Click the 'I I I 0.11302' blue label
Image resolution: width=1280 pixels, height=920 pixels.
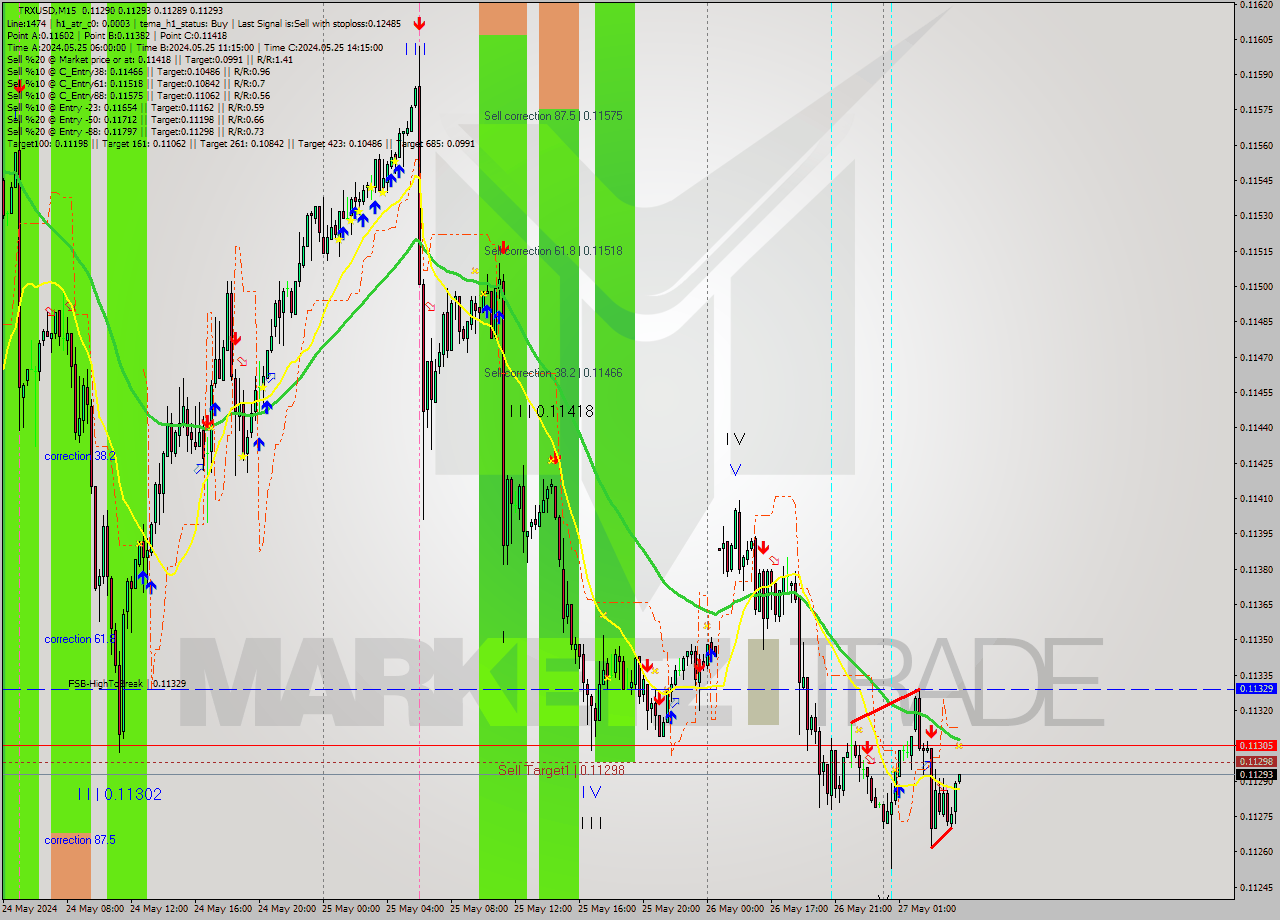click(x=120, y=794)
